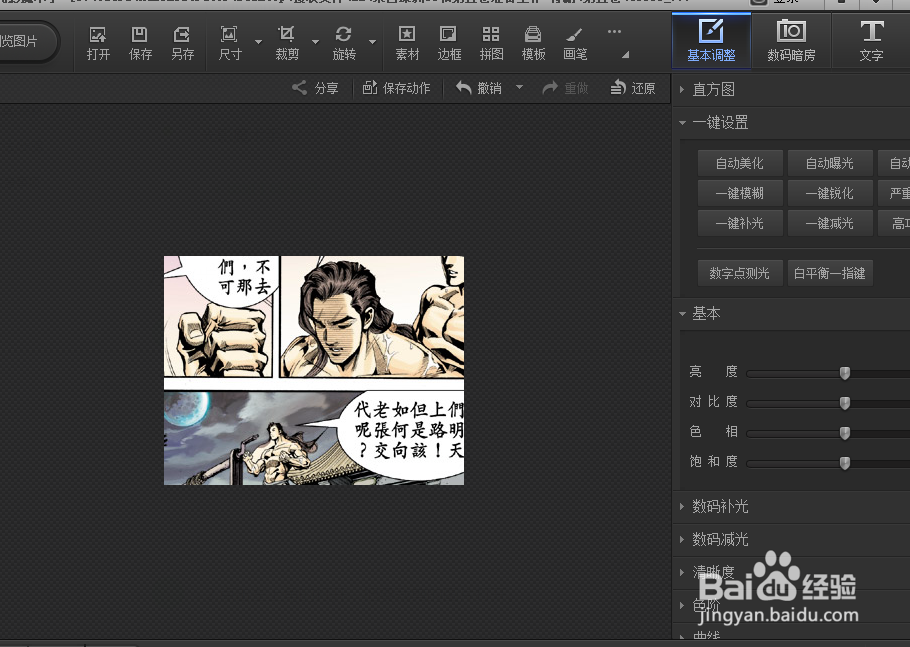This screenshot has height=647, width=910.
Task: Click the 保存 save icon
Action: point(140,44)
